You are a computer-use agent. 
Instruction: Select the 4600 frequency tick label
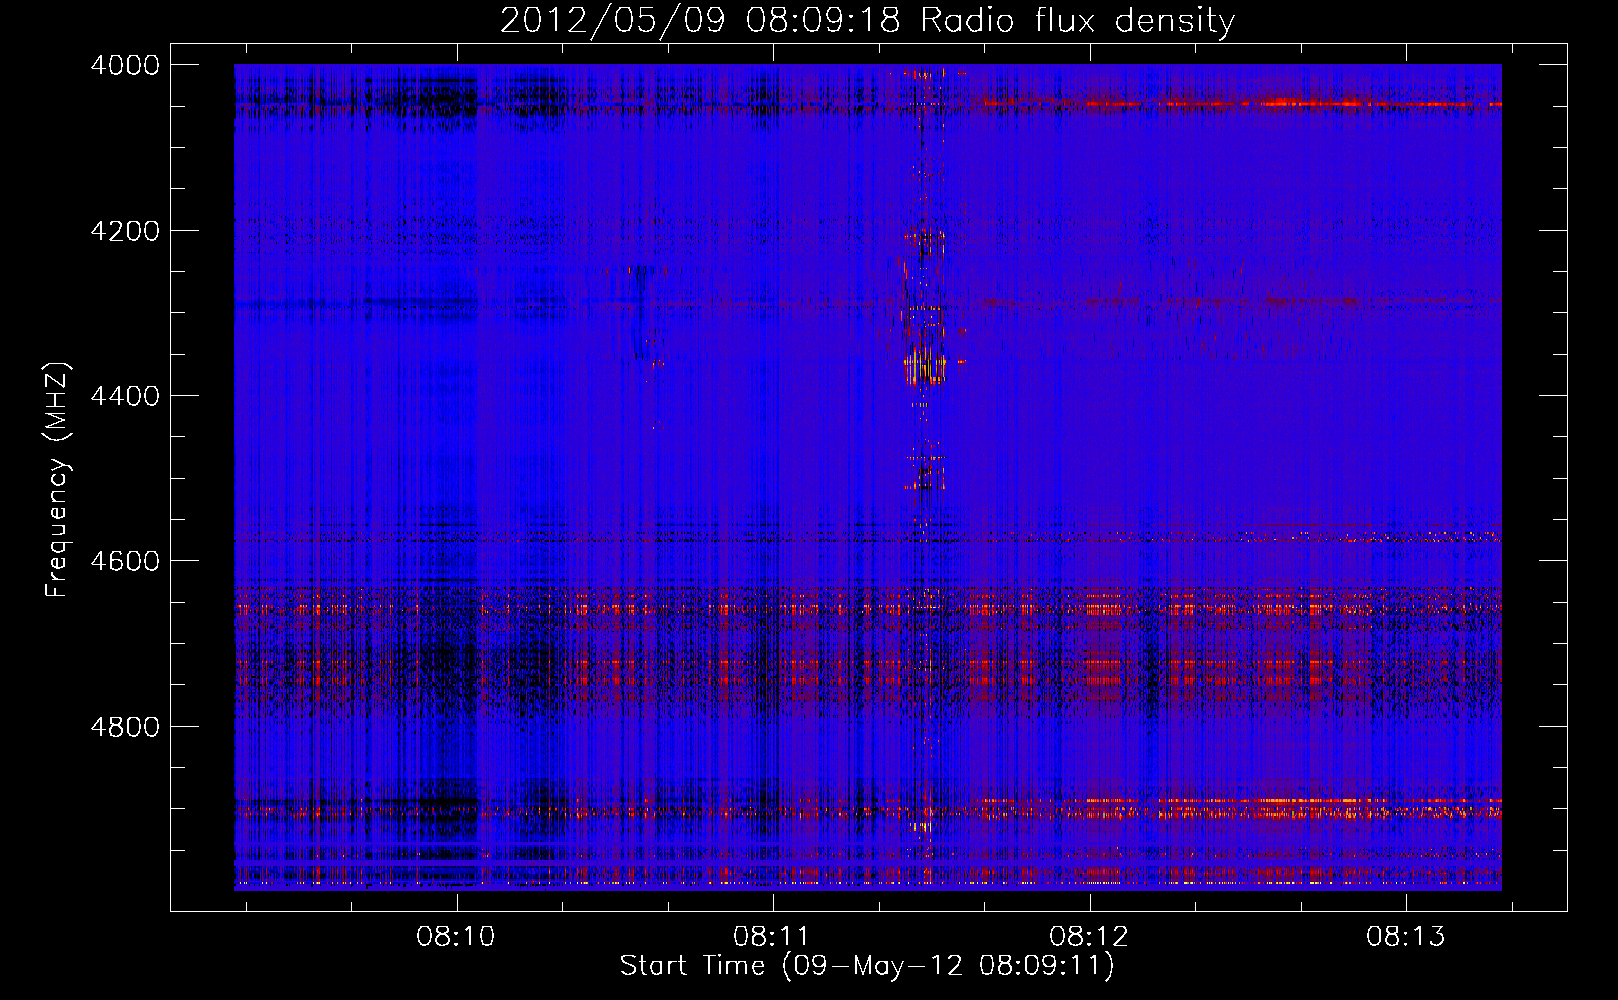point(125,561)
